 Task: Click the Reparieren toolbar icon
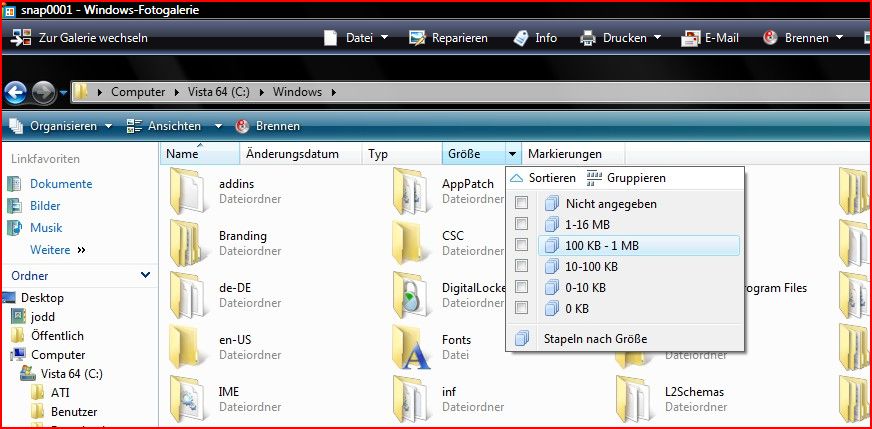coord(417,38)
